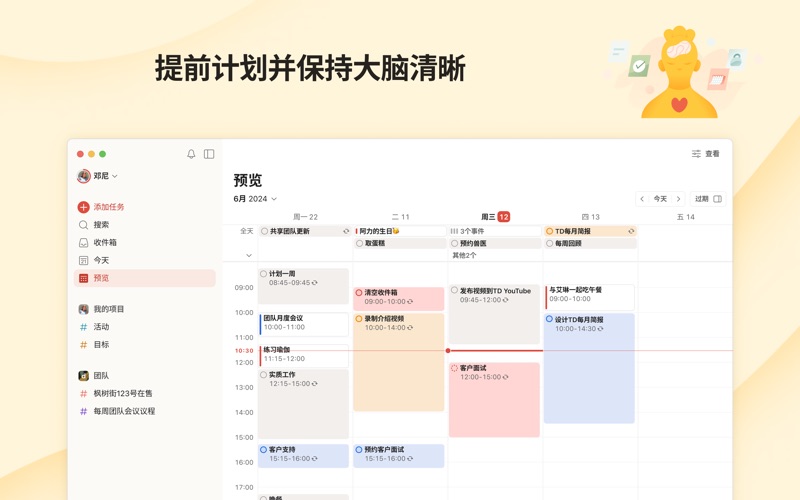
Task: Complete 清空收件箱 task circle
Action: [359, 293]
